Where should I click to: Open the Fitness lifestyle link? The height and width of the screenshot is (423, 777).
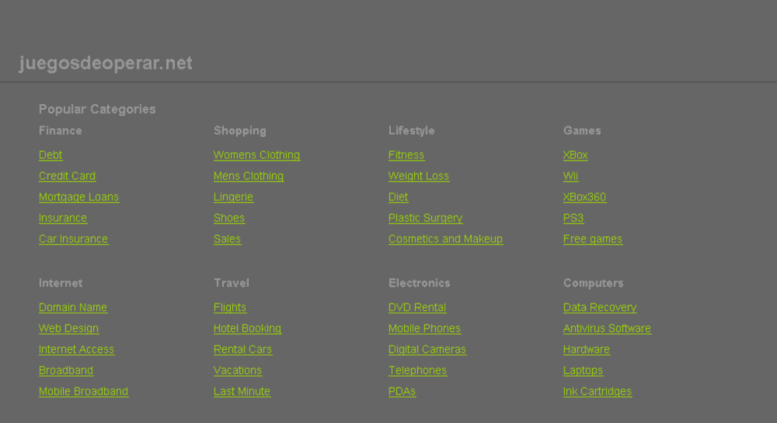(406, 155)
